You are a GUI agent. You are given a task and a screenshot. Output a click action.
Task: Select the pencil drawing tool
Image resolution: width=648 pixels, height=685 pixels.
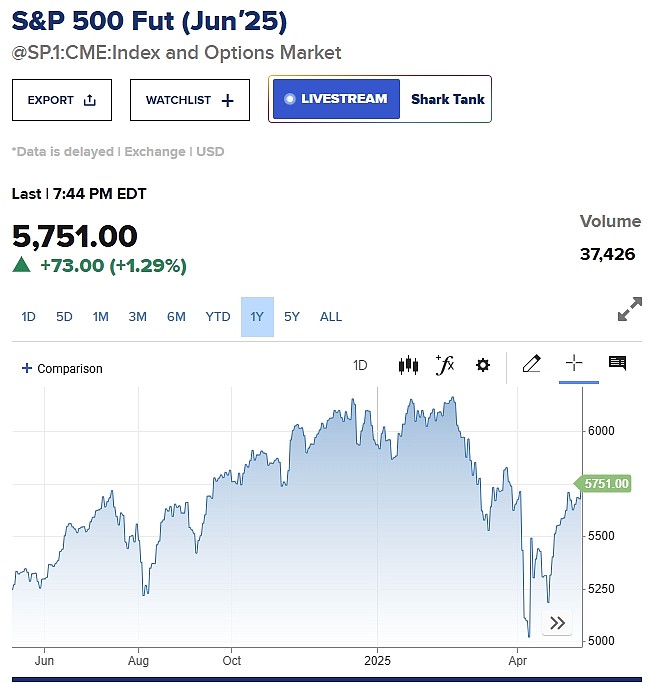click(x=532, y=364)
